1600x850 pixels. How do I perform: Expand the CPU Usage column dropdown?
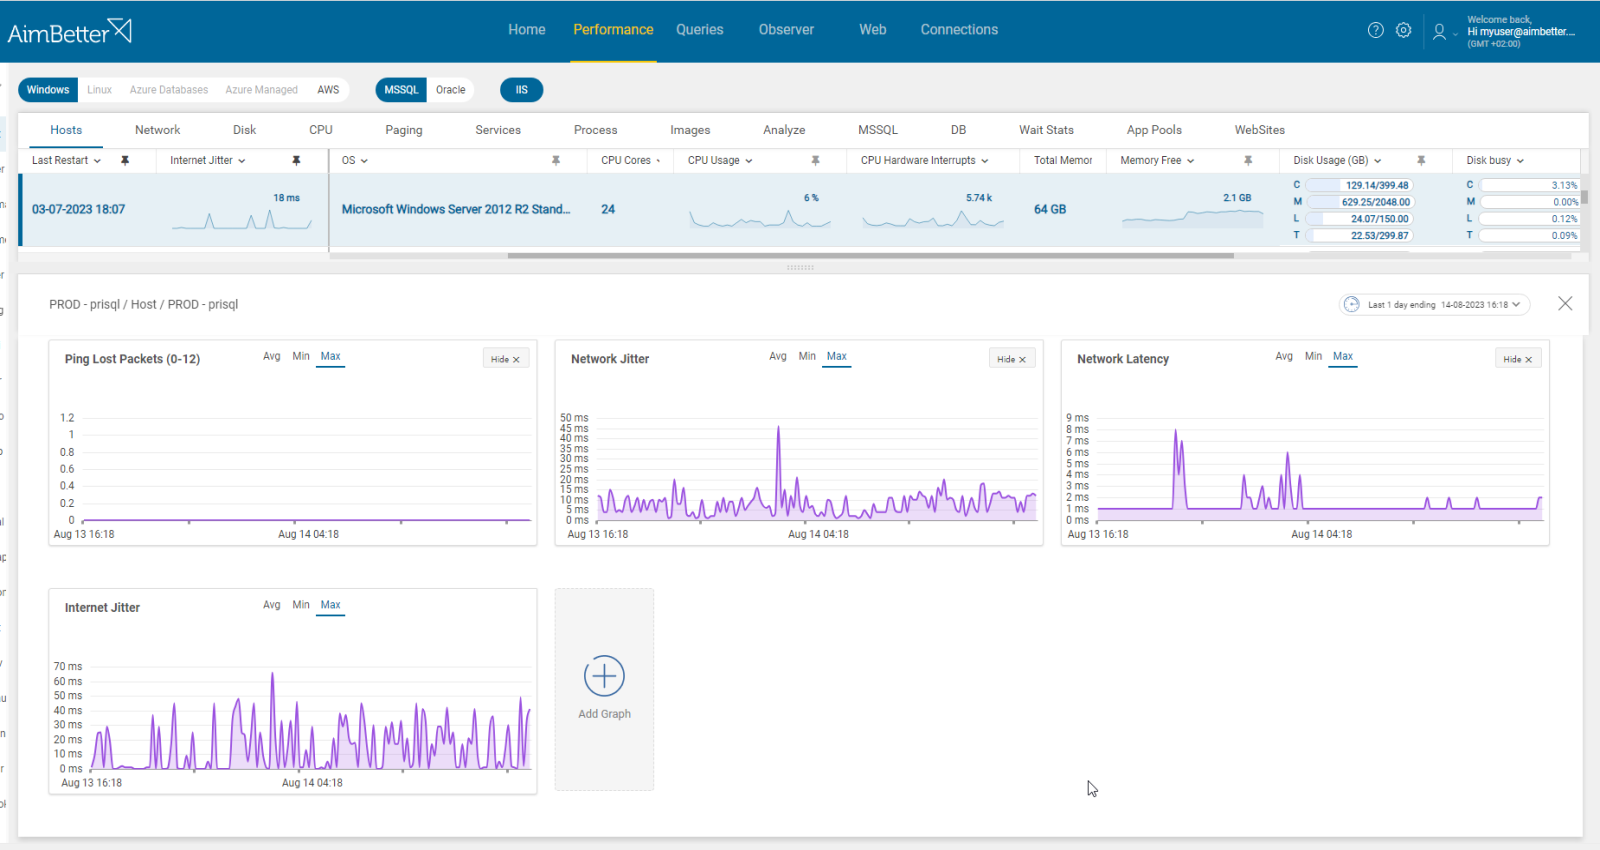(748, 161)
